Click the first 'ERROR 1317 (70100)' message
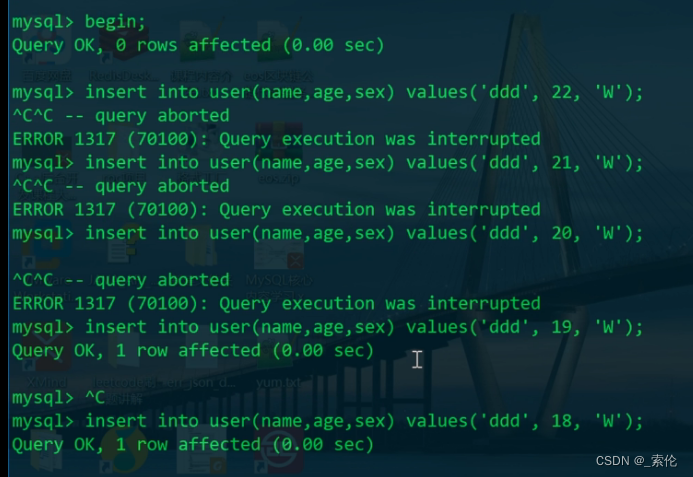 coord(276,139)
